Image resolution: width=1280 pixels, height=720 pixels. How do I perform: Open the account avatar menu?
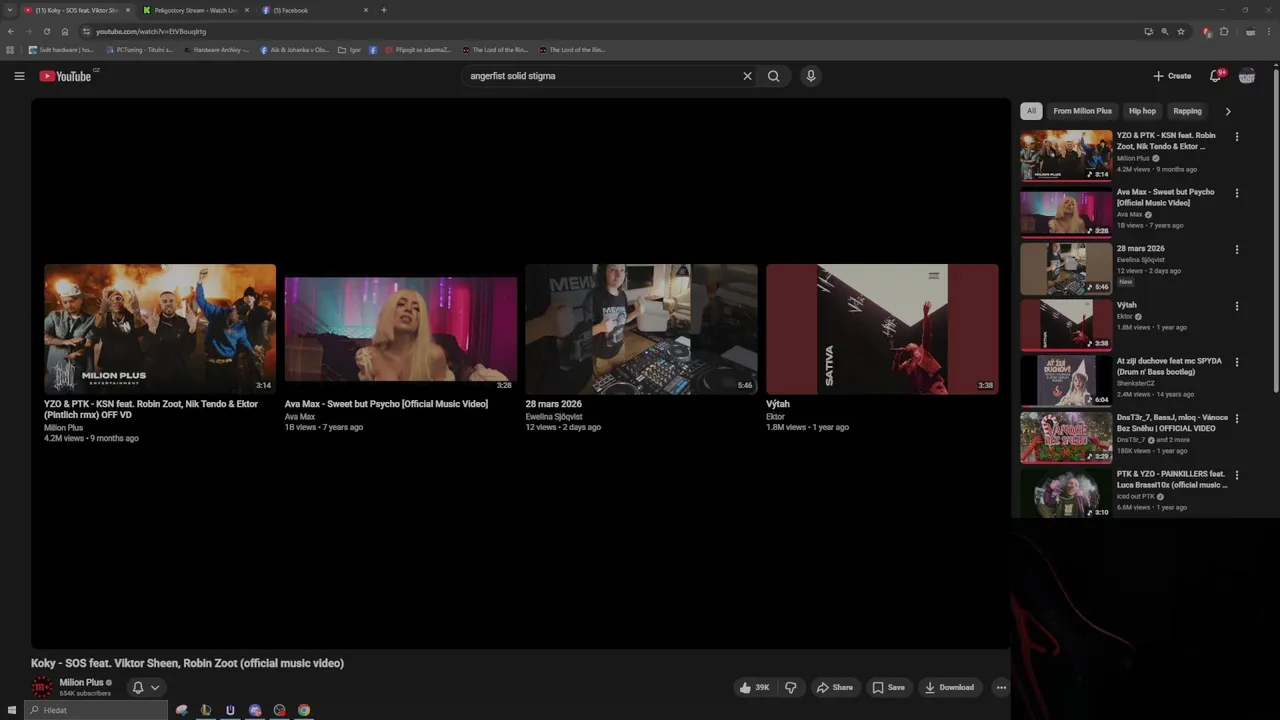coord(1247,76)
